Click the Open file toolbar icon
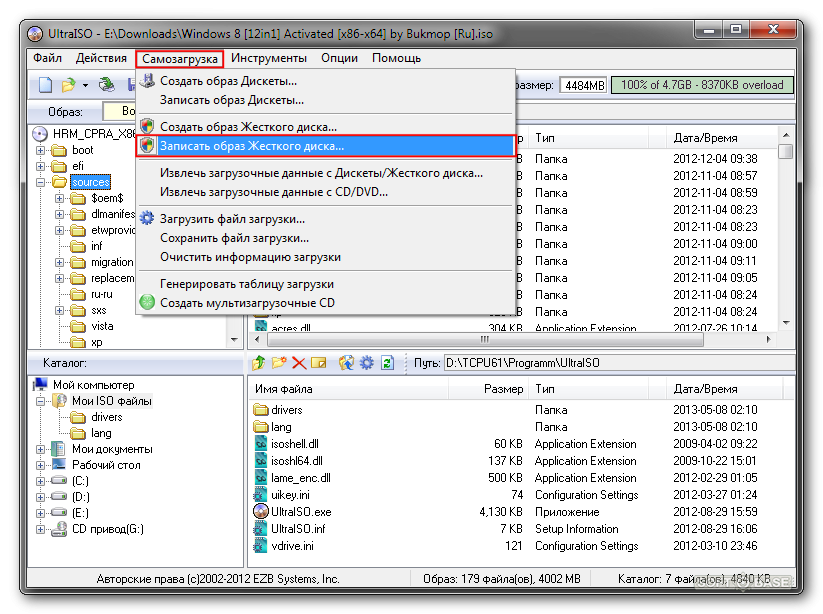823x614 pixels. point(68,85)
